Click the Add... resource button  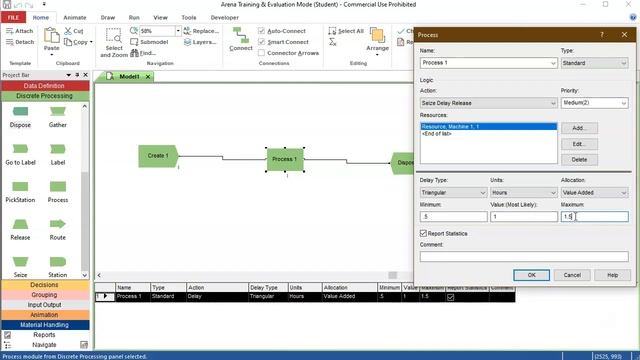579,128
